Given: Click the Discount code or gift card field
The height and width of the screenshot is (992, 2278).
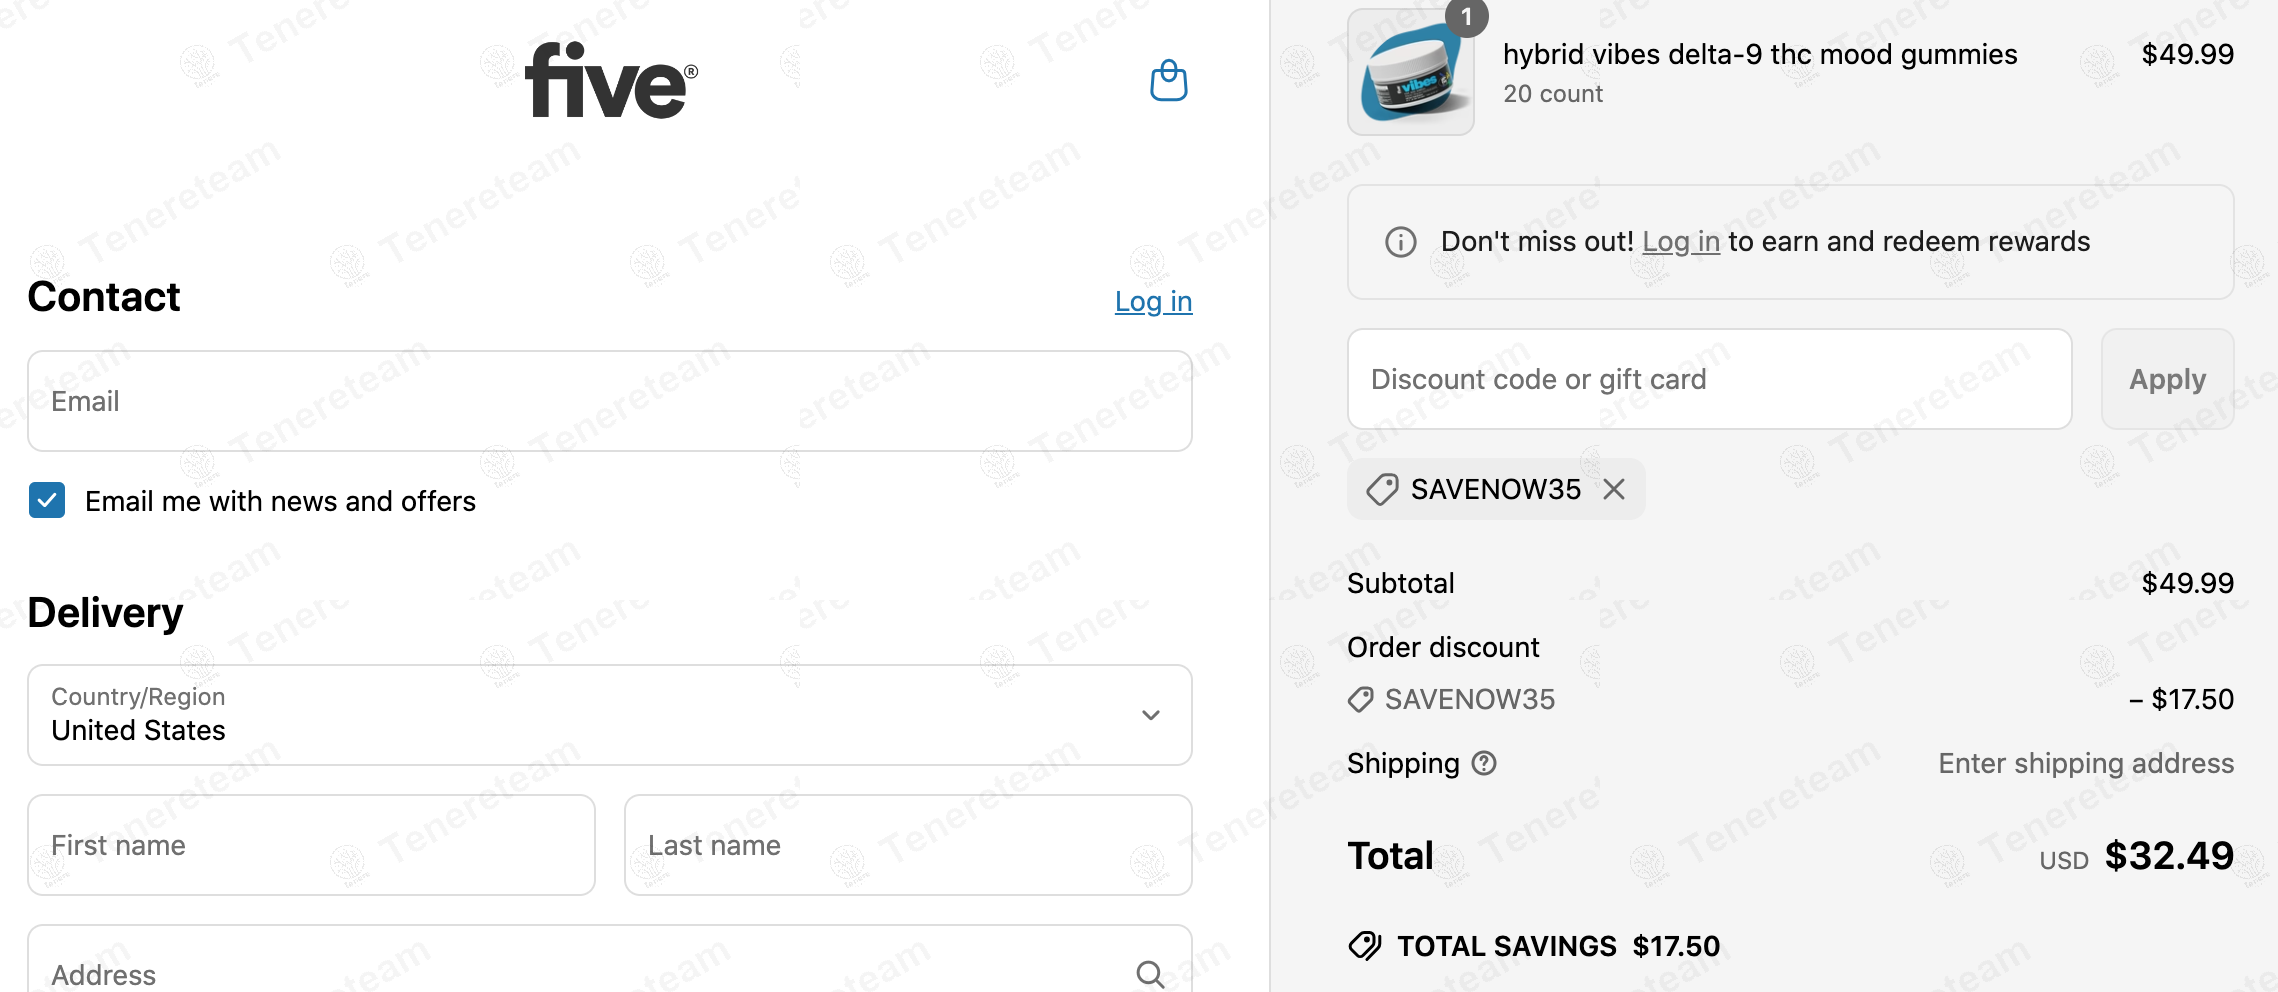Looking at the screenshot, I should 1709,380.
